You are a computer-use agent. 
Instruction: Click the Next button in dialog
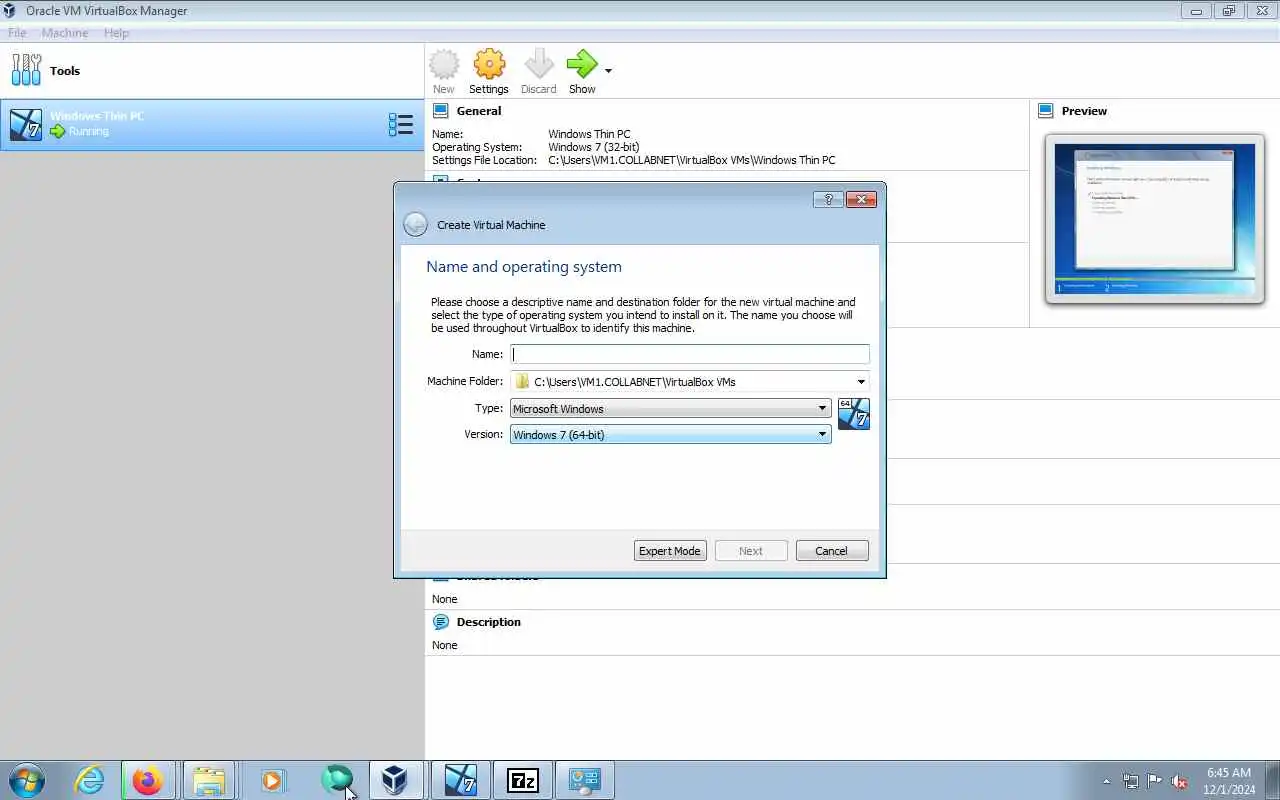click(751, 551)
